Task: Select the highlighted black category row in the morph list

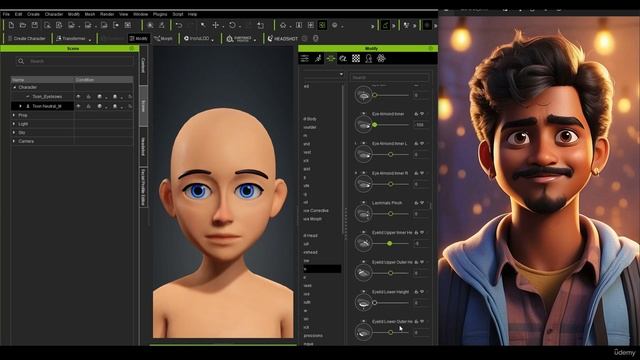Action: click(x=322, y=269)
